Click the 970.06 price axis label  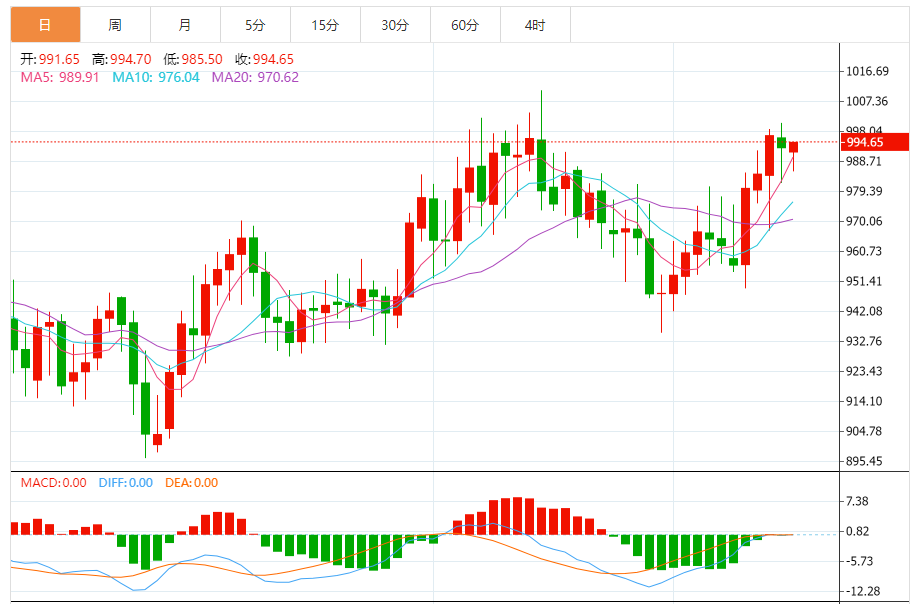click(x=864, y=221)
